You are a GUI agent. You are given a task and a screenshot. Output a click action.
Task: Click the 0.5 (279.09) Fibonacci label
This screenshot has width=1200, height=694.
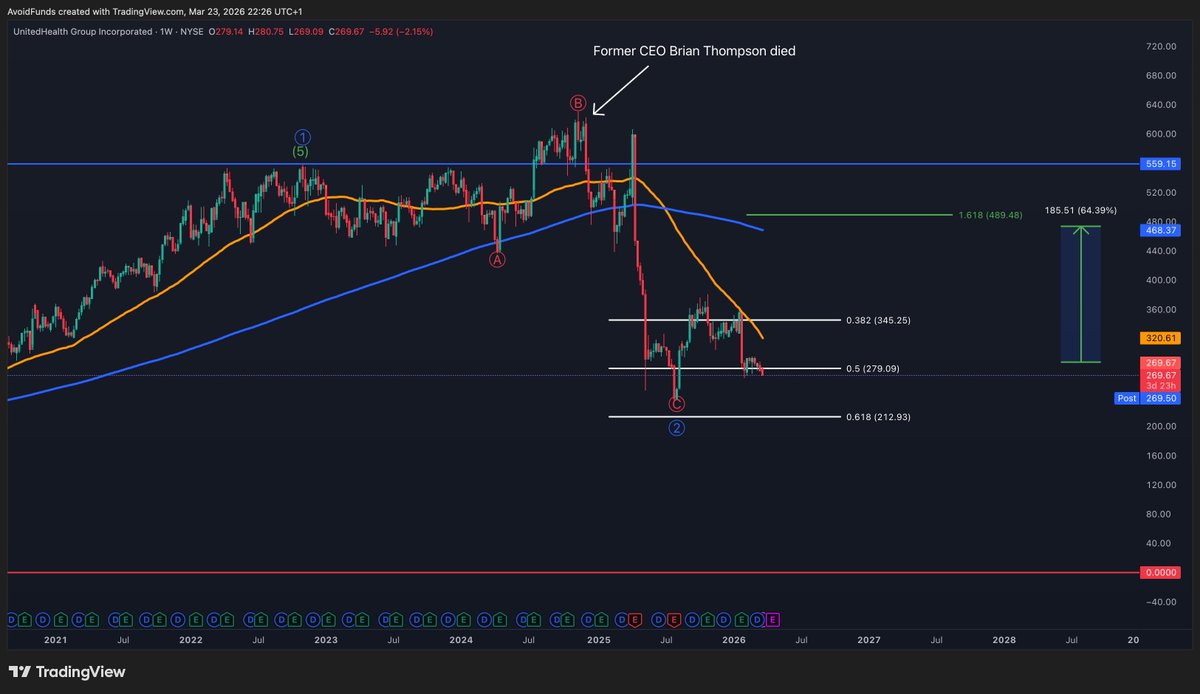tap(873, 368)
